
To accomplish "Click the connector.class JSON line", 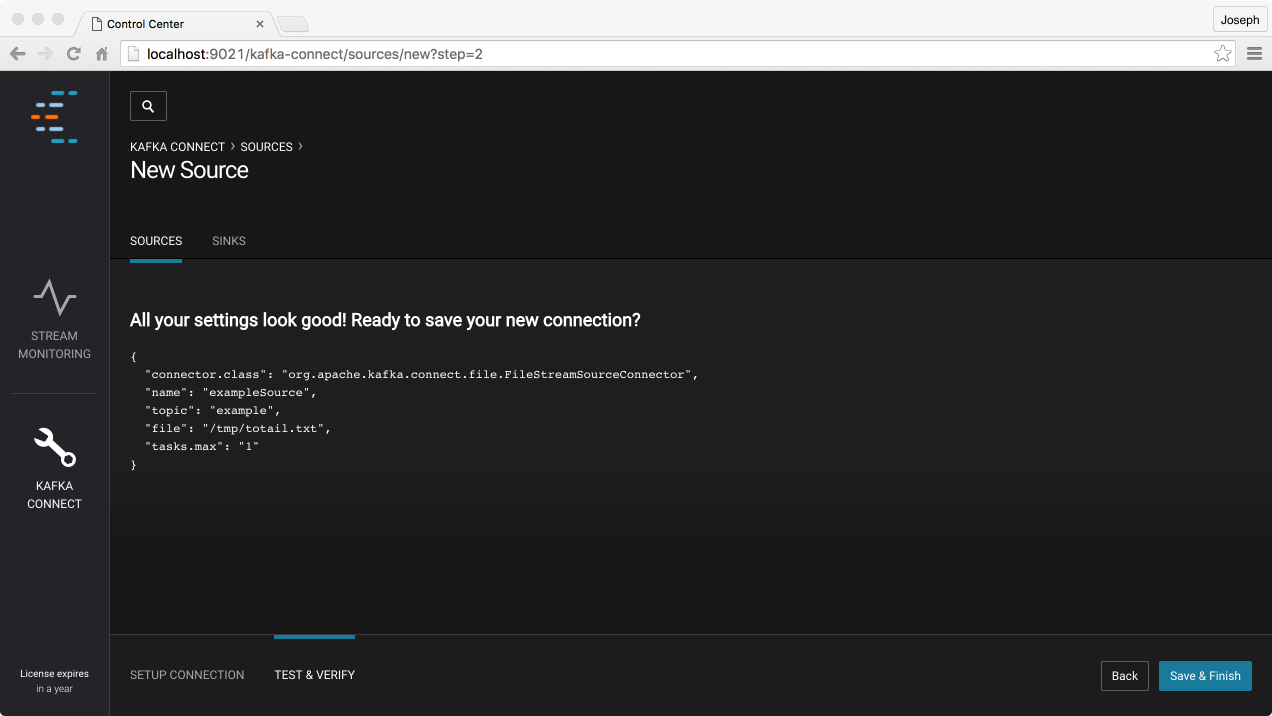I will [x=421, y=374].
